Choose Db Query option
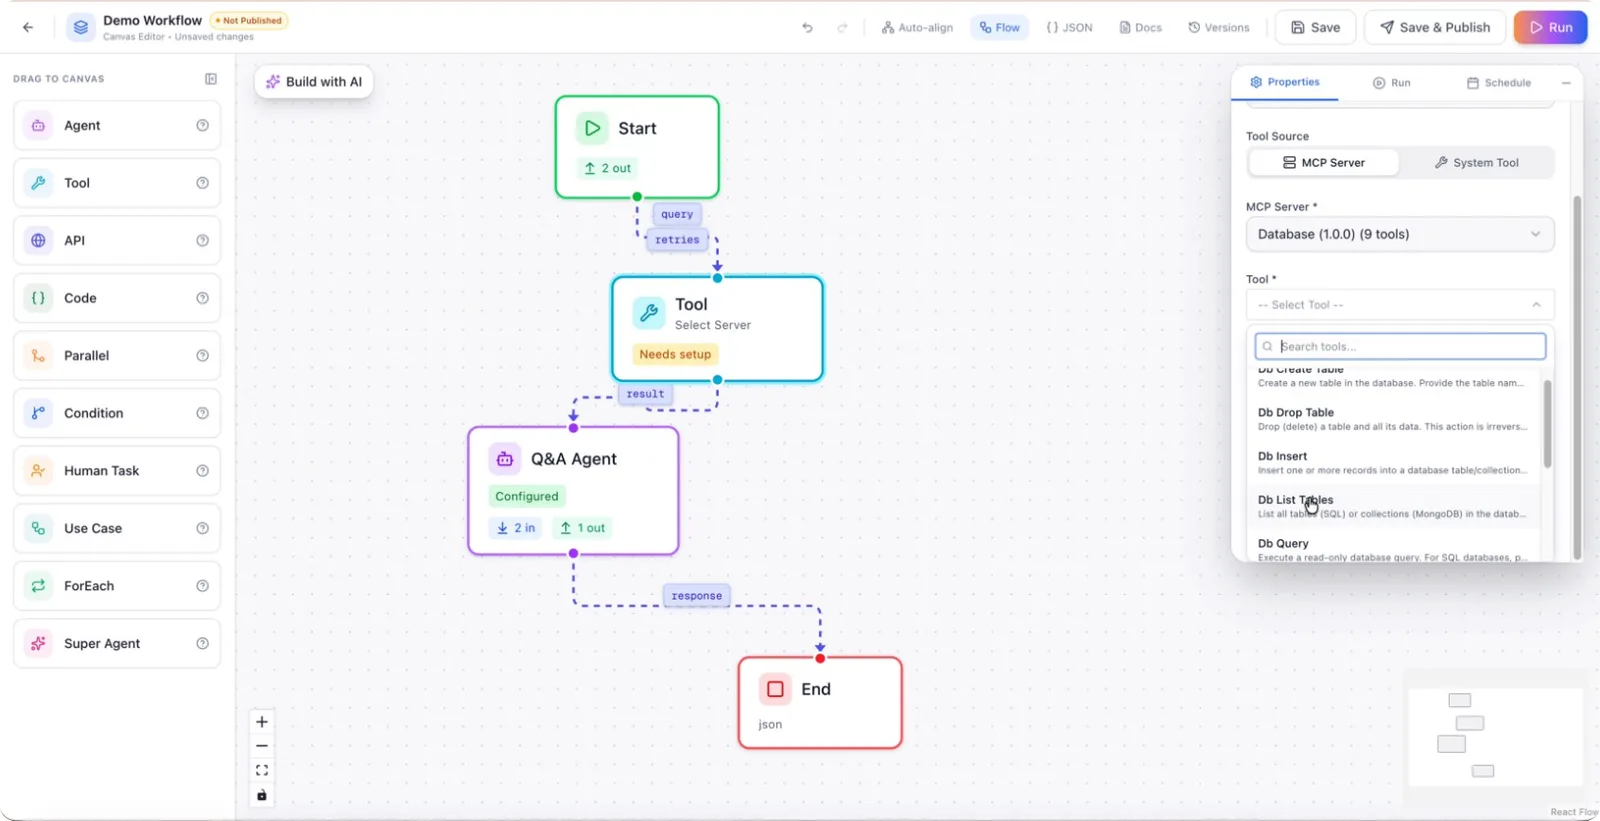1600x821 pixels. 1392,548
